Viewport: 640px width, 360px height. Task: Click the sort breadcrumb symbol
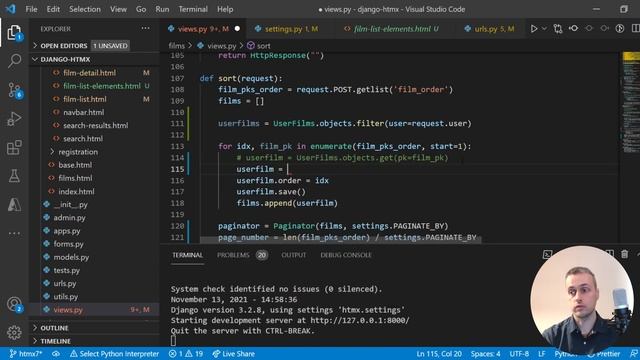coord(259,46)
